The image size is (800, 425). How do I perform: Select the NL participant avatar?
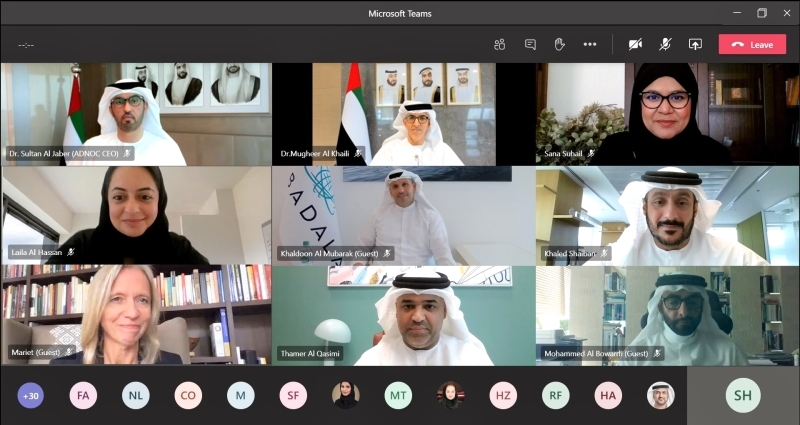point(136,395)
